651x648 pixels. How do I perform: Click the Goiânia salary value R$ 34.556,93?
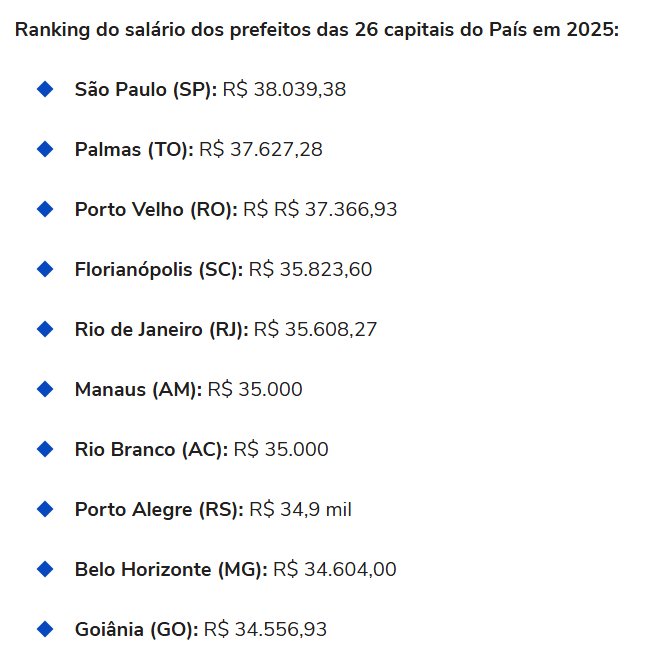265,629
